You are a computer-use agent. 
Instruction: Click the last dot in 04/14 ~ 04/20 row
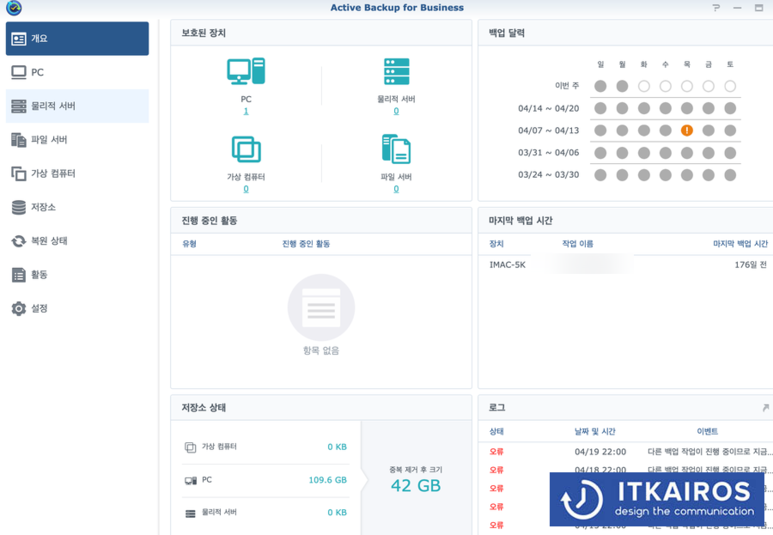tap(730, 108)
